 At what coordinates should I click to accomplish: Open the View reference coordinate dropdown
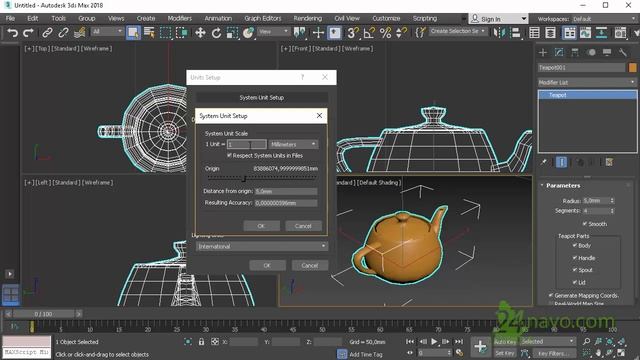click(273, 31)
